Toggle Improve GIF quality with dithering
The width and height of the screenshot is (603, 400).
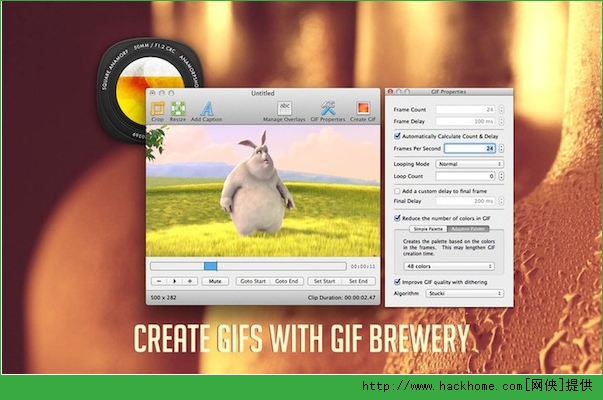click(397, 282)
